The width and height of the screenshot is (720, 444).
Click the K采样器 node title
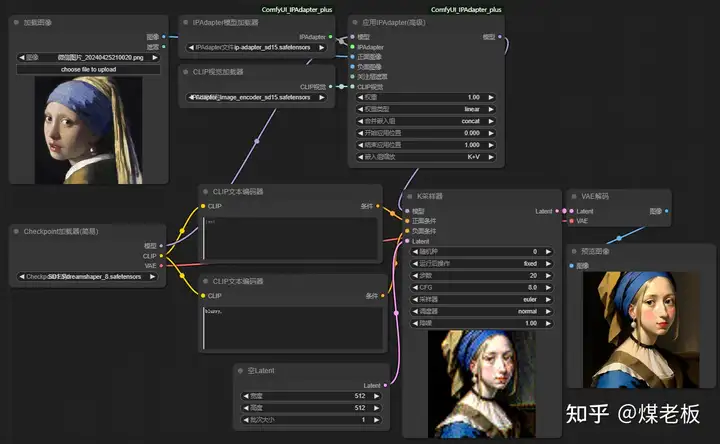(429, 196)
